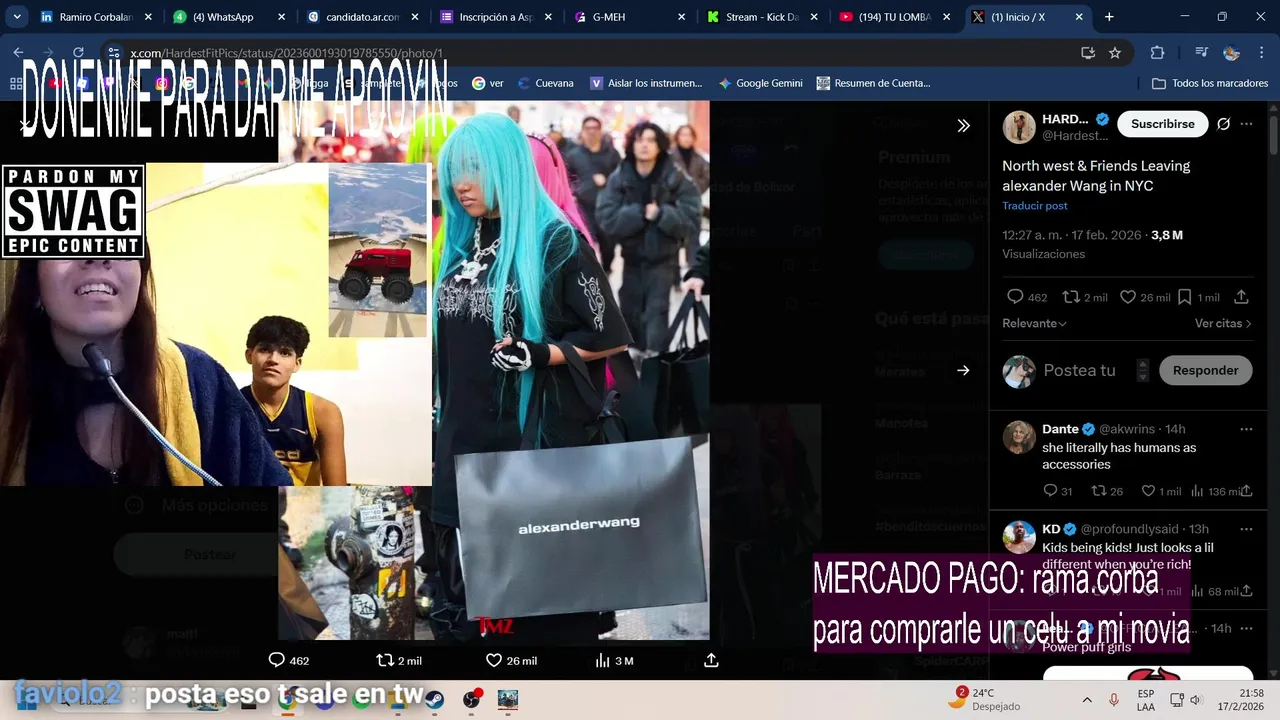Go to next photo with right arrow

pos(963,370)
